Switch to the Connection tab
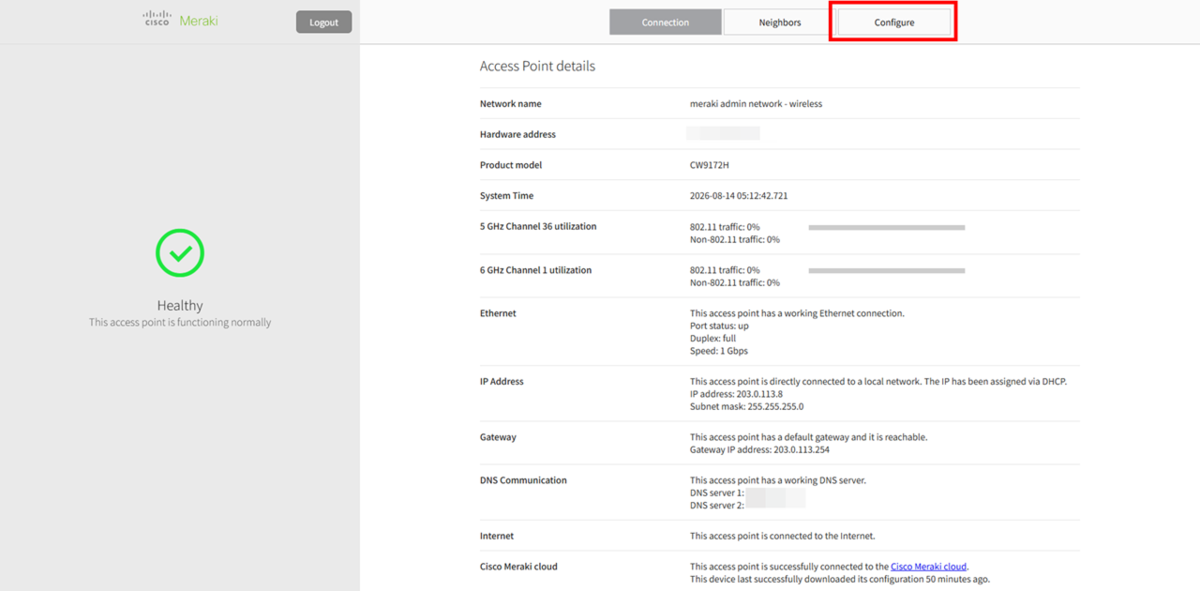1200x591 pixels. point(665,22)
